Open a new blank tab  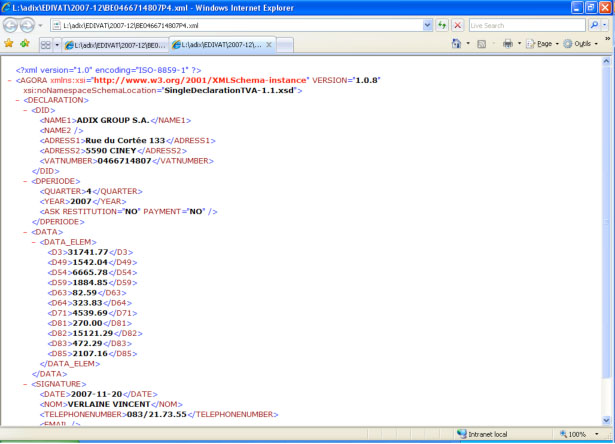[x=285, y=45]
